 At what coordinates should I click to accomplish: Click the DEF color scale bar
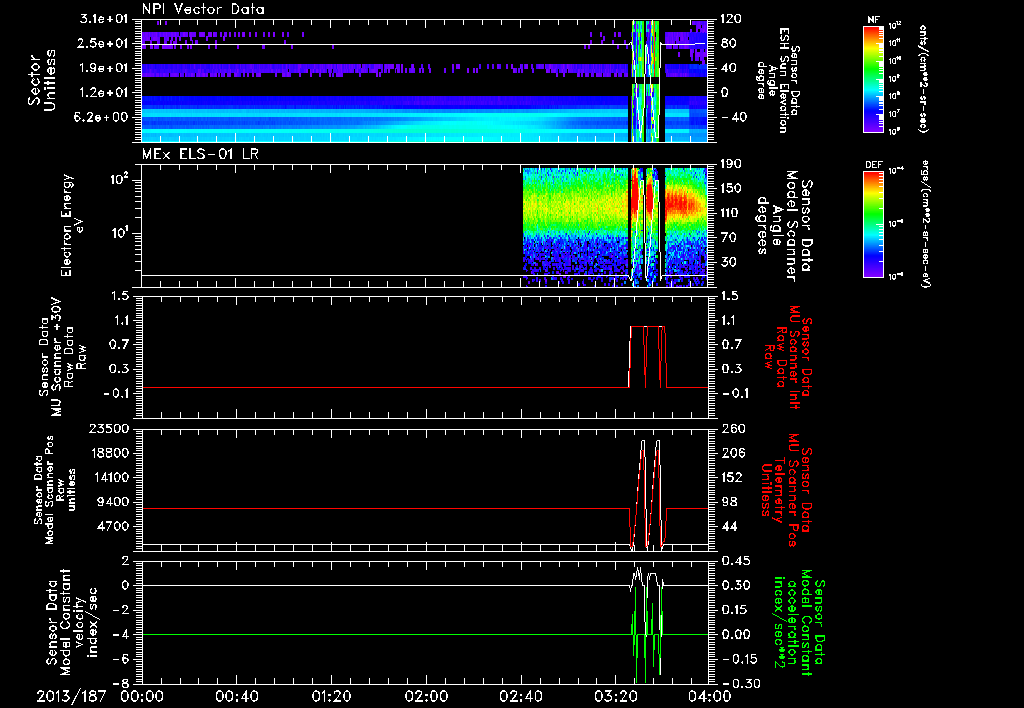[873, 224]
